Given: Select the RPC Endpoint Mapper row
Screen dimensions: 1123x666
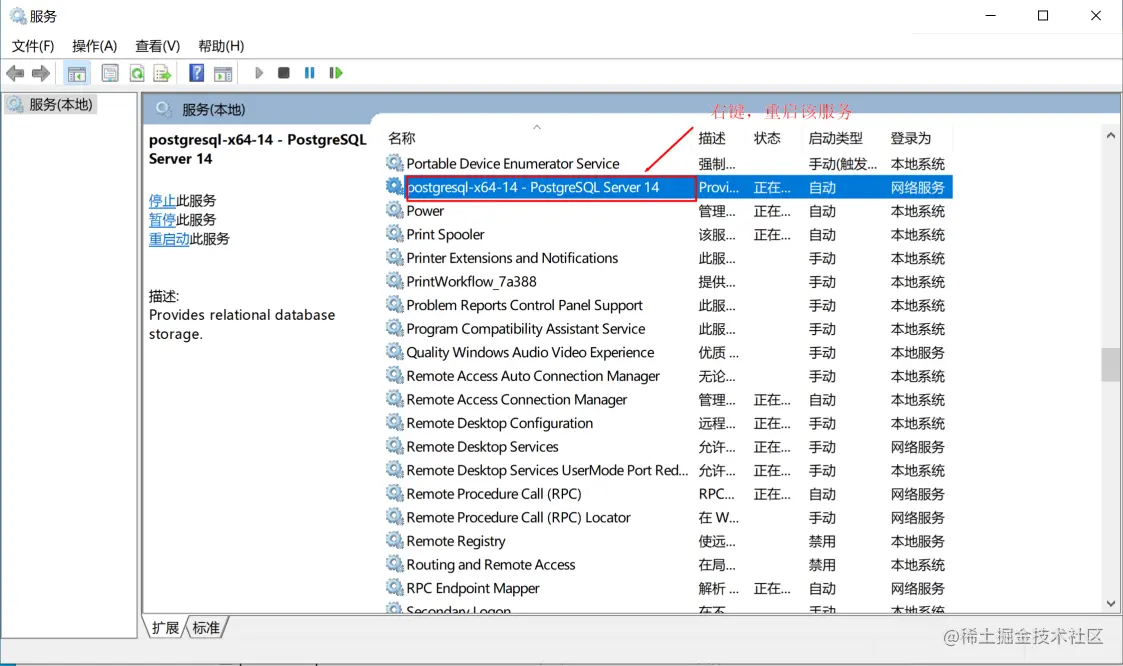Looking at the screenshot, I should click(x=669, y=589).
